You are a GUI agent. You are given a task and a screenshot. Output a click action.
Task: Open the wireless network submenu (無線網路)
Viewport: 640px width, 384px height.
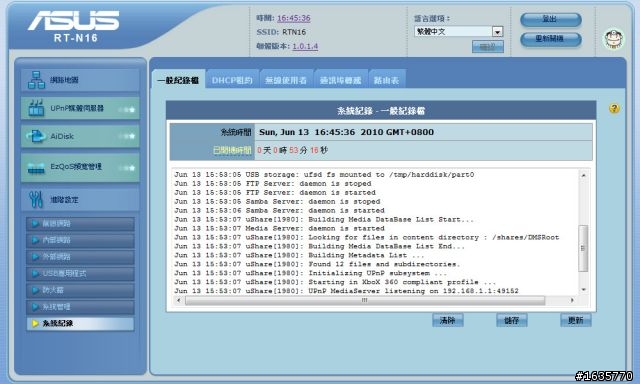tap(80, 224)
